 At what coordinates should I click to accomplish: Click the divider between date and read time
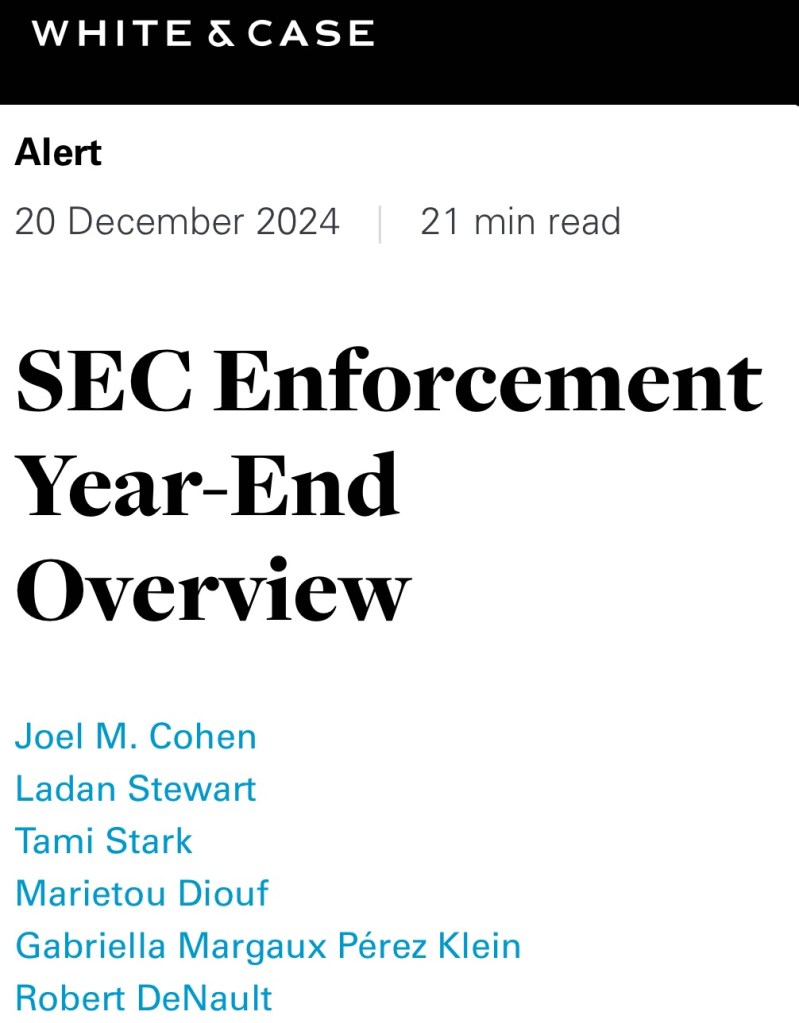click(380, 223)
